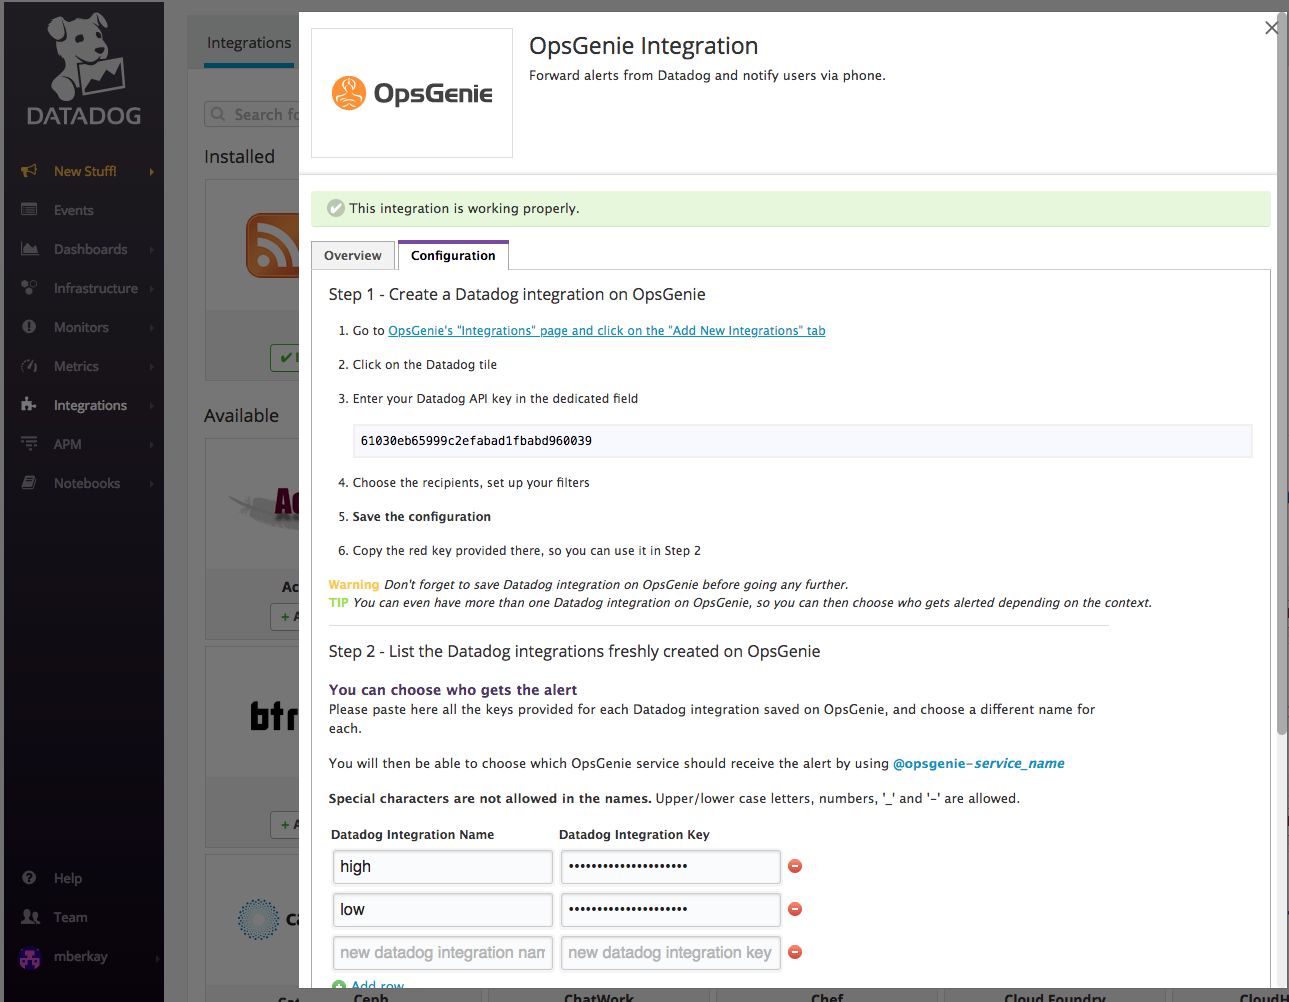The width and height of the screenshot is (1289, 1002).
Task: Click the Events sidebar icon
Action: [x=29, y=210]
